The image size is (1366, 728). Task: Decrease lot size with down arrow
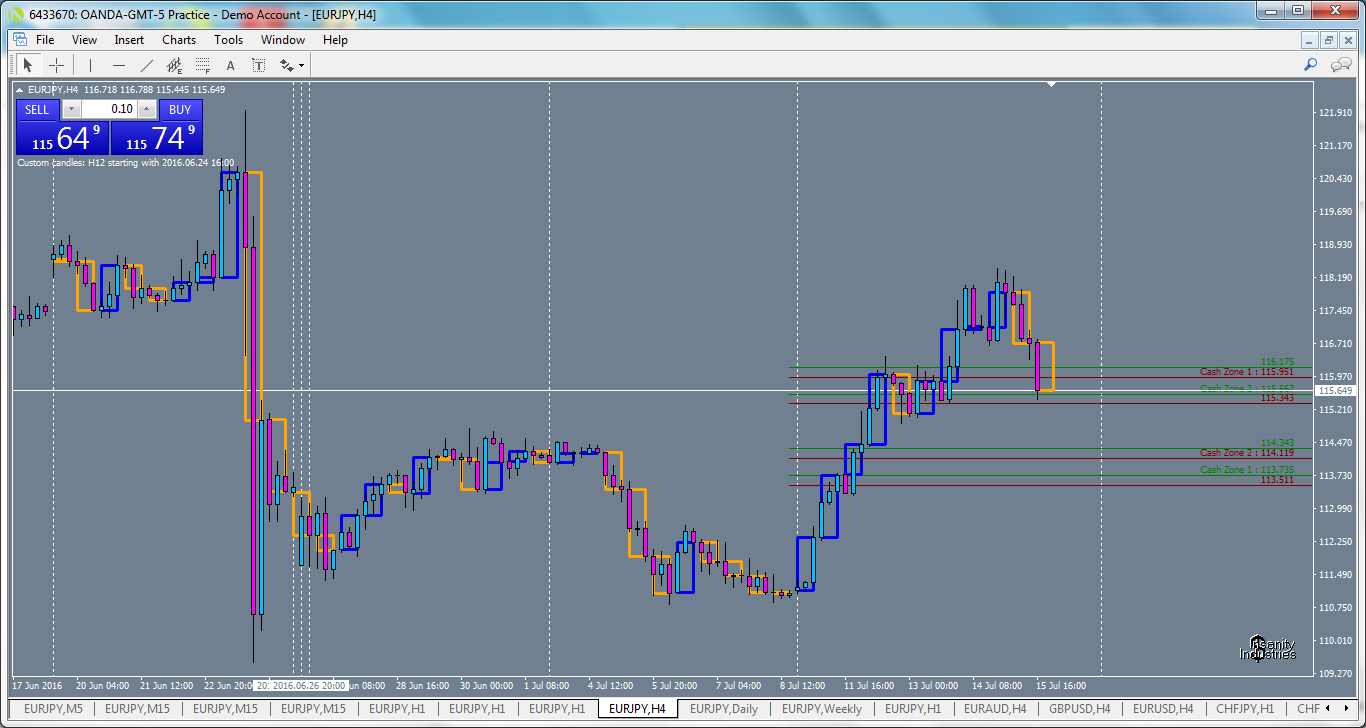point(71,109)
